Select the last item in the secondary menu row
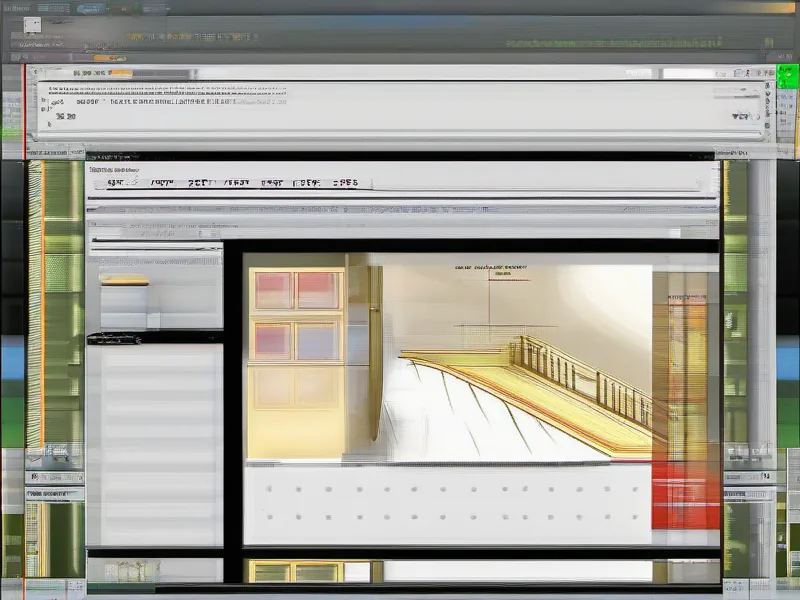 coord(345,184)
